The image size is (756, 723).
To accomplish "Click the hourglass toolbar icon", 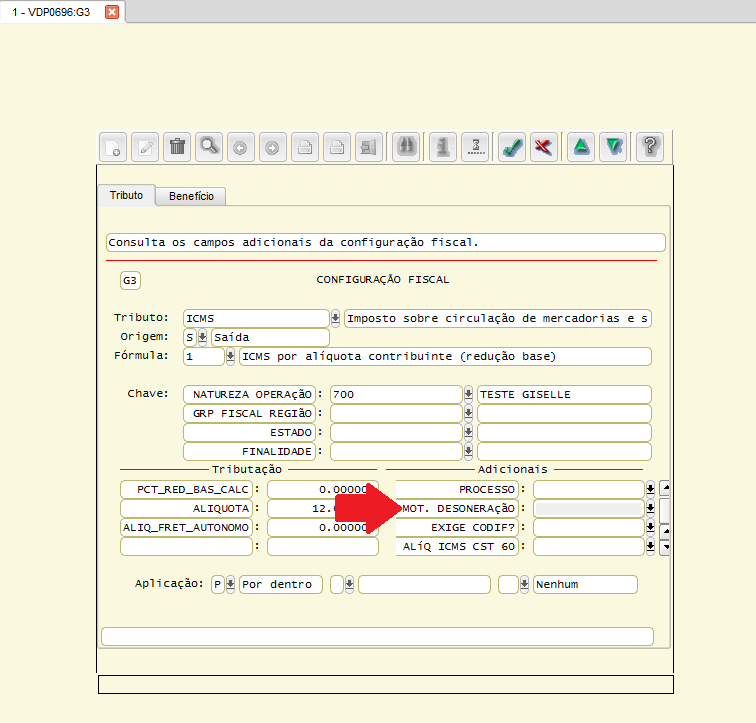I will (475, 147).
